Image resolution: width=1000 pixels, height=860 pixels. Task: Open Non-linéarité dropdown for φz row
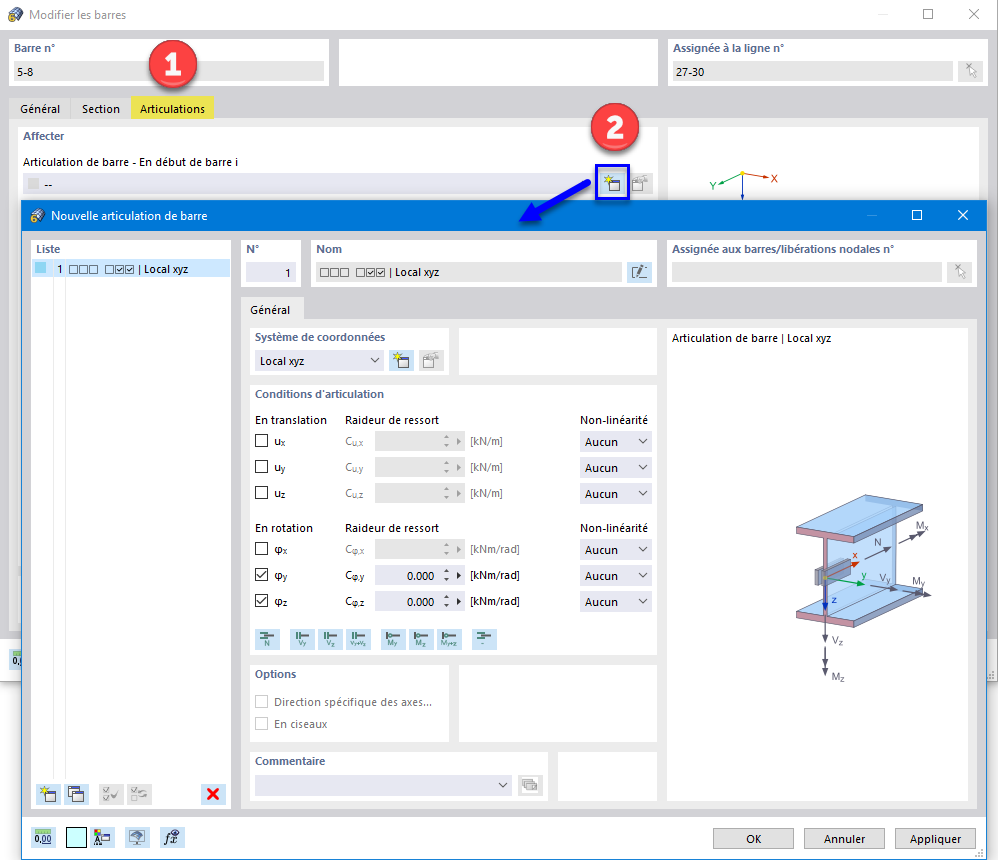[615, 602]
